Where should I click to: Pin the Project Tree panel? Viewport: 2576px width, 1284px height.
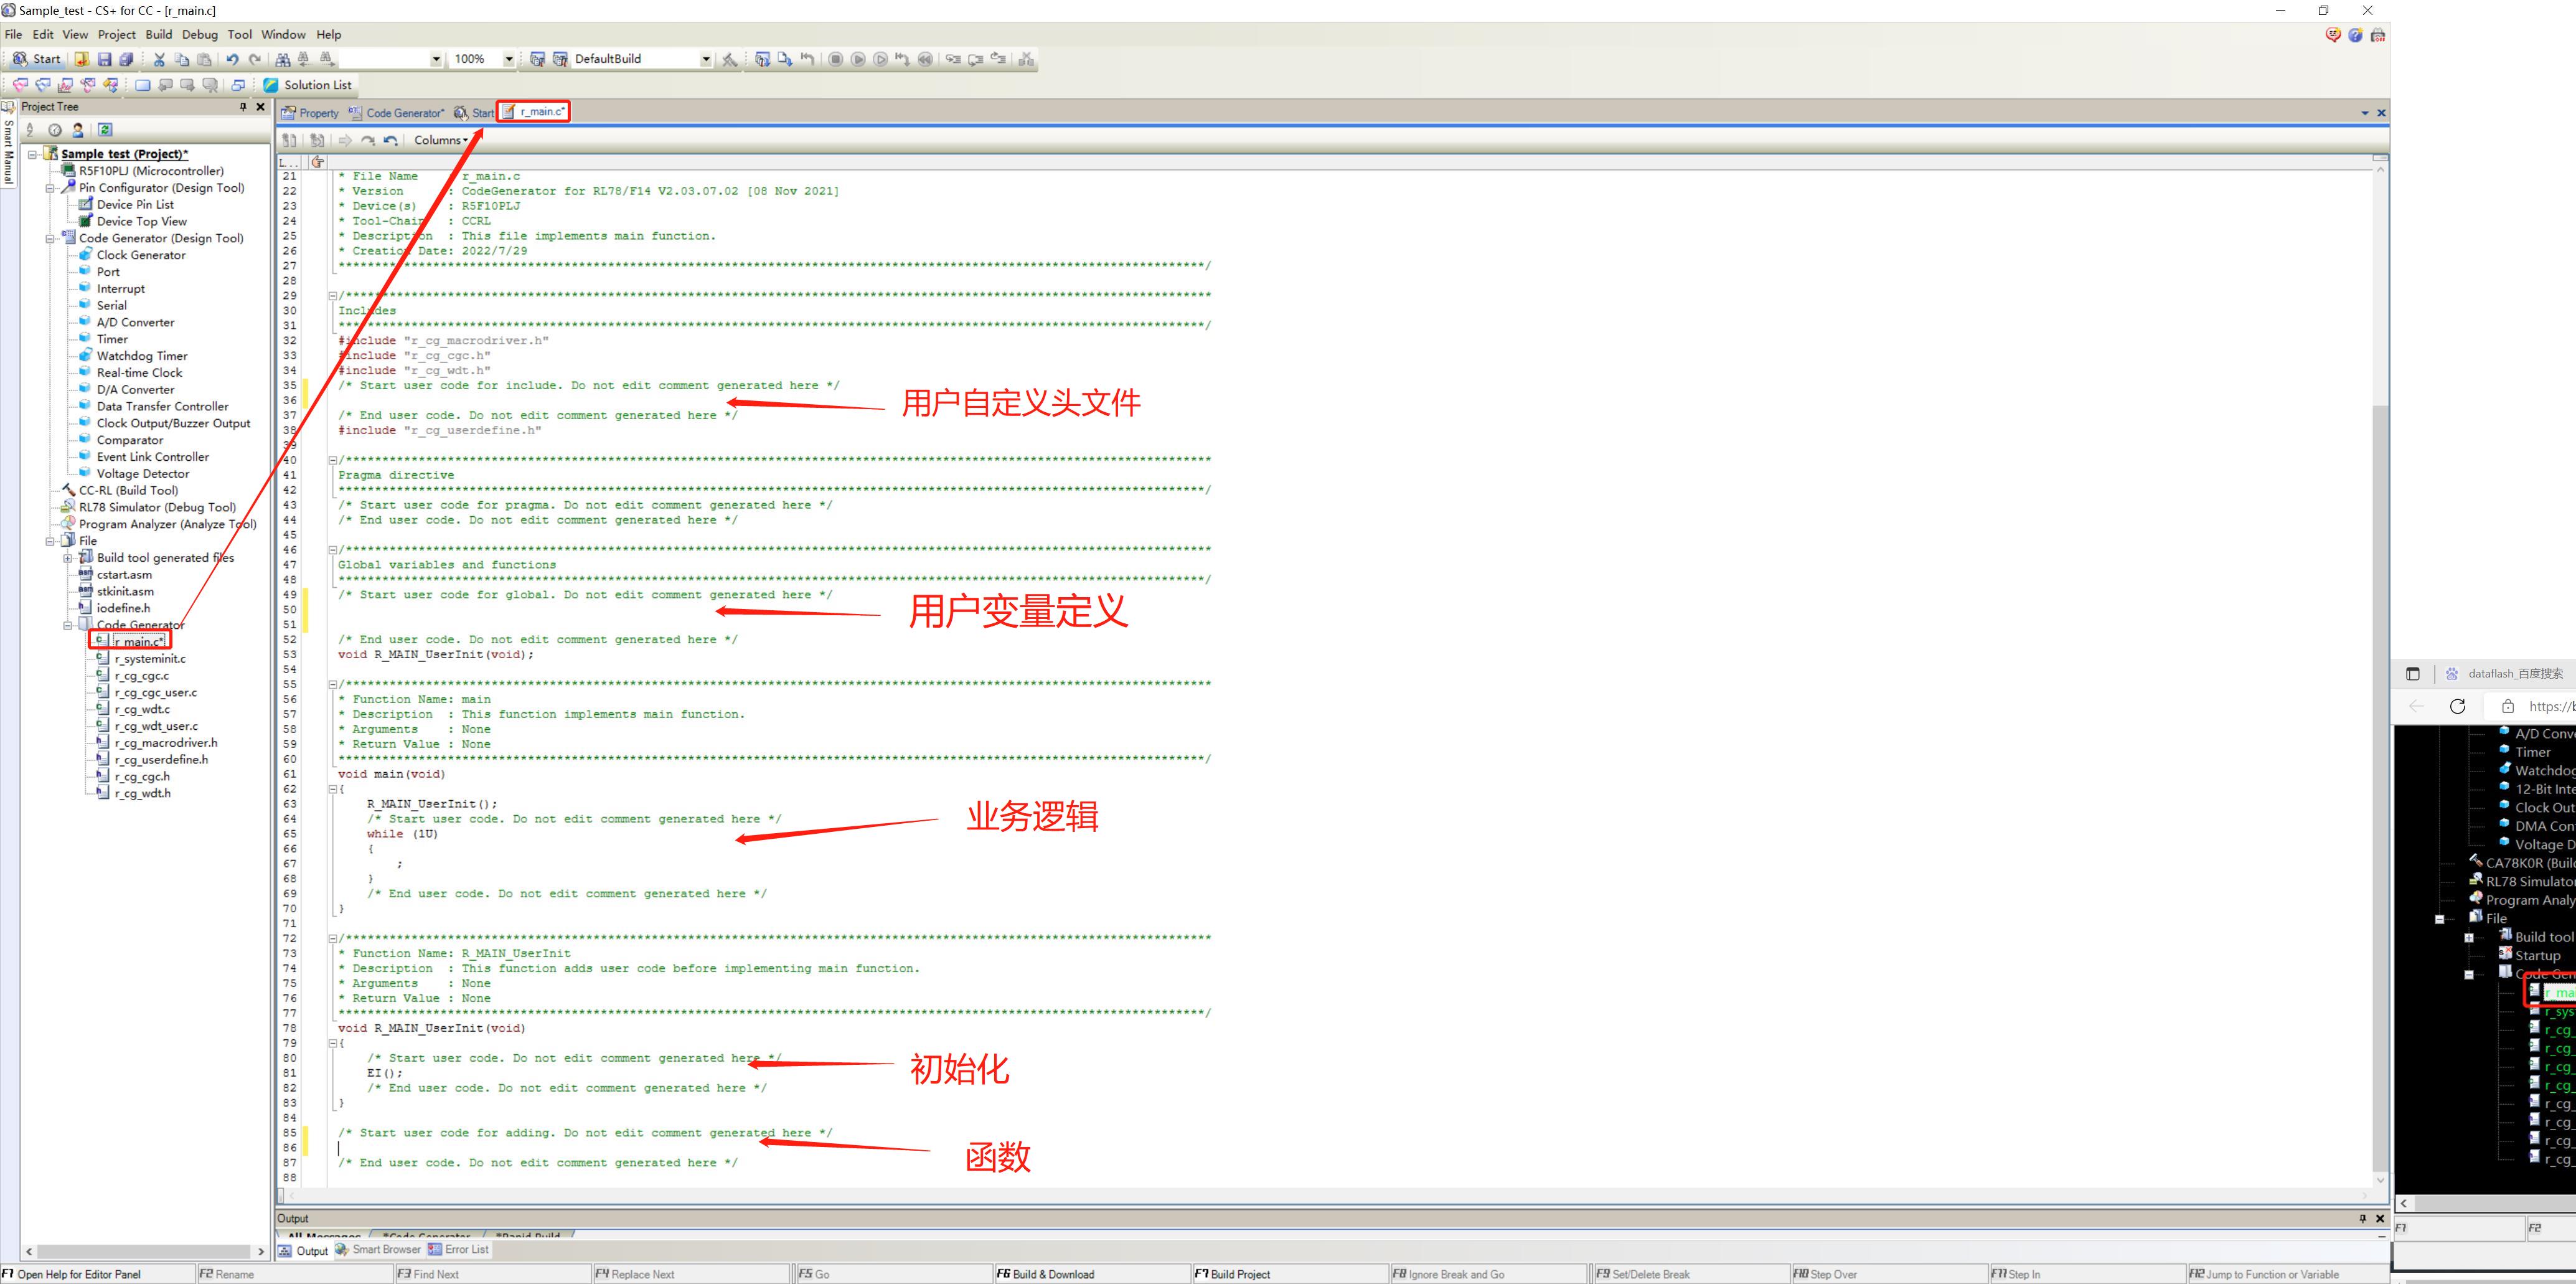pos(243,107)
